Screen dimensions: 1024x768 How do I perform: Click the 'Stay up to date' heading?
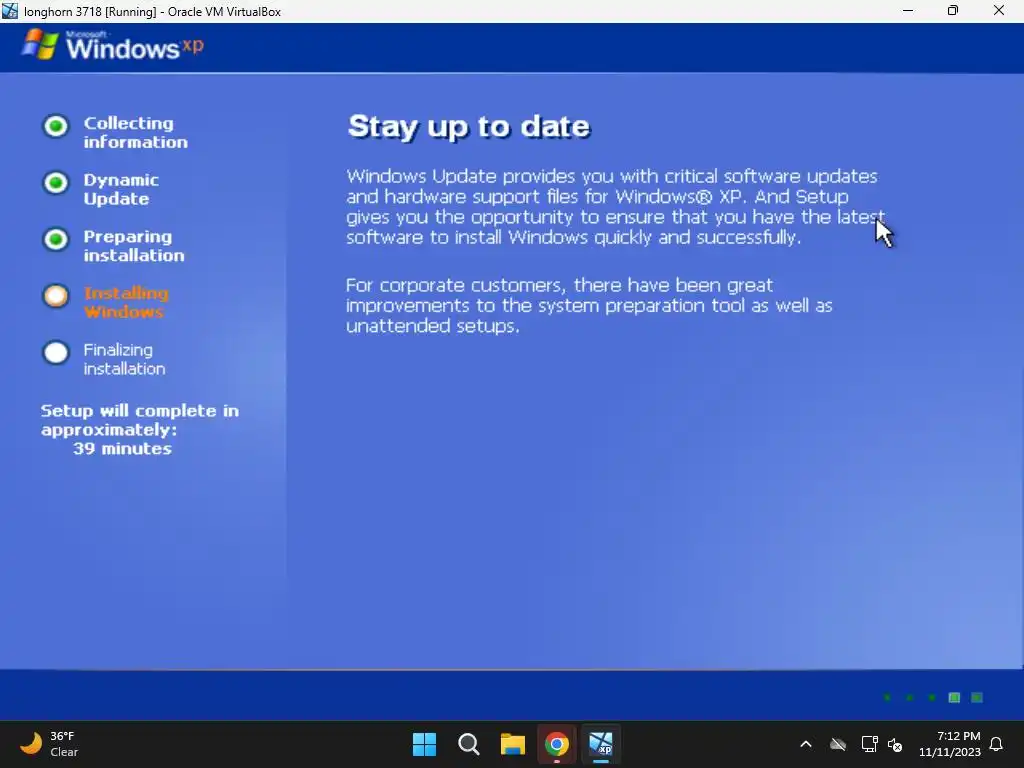[469, 127]
